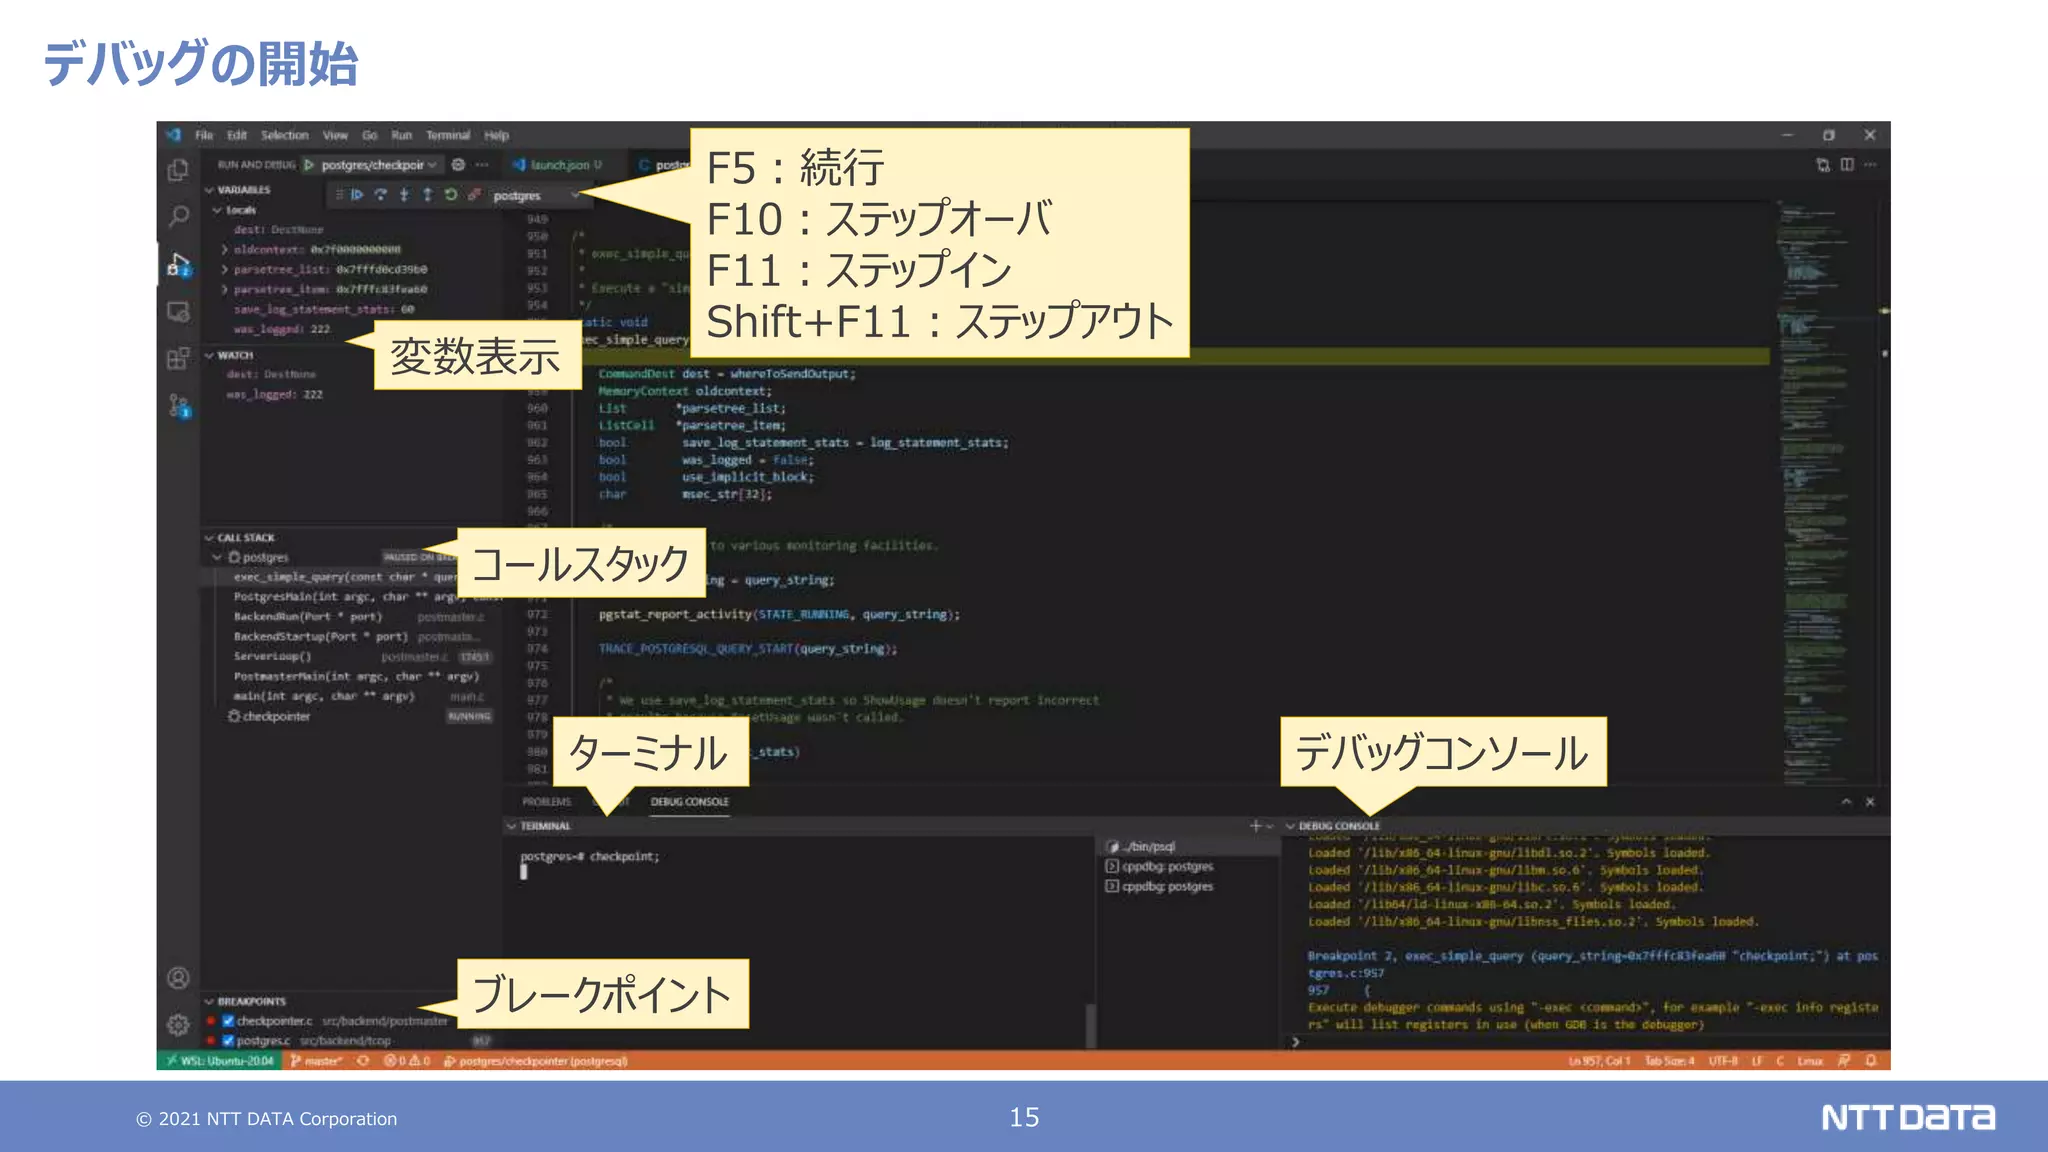Click the red Disconnect debug icon

point(474,195)
